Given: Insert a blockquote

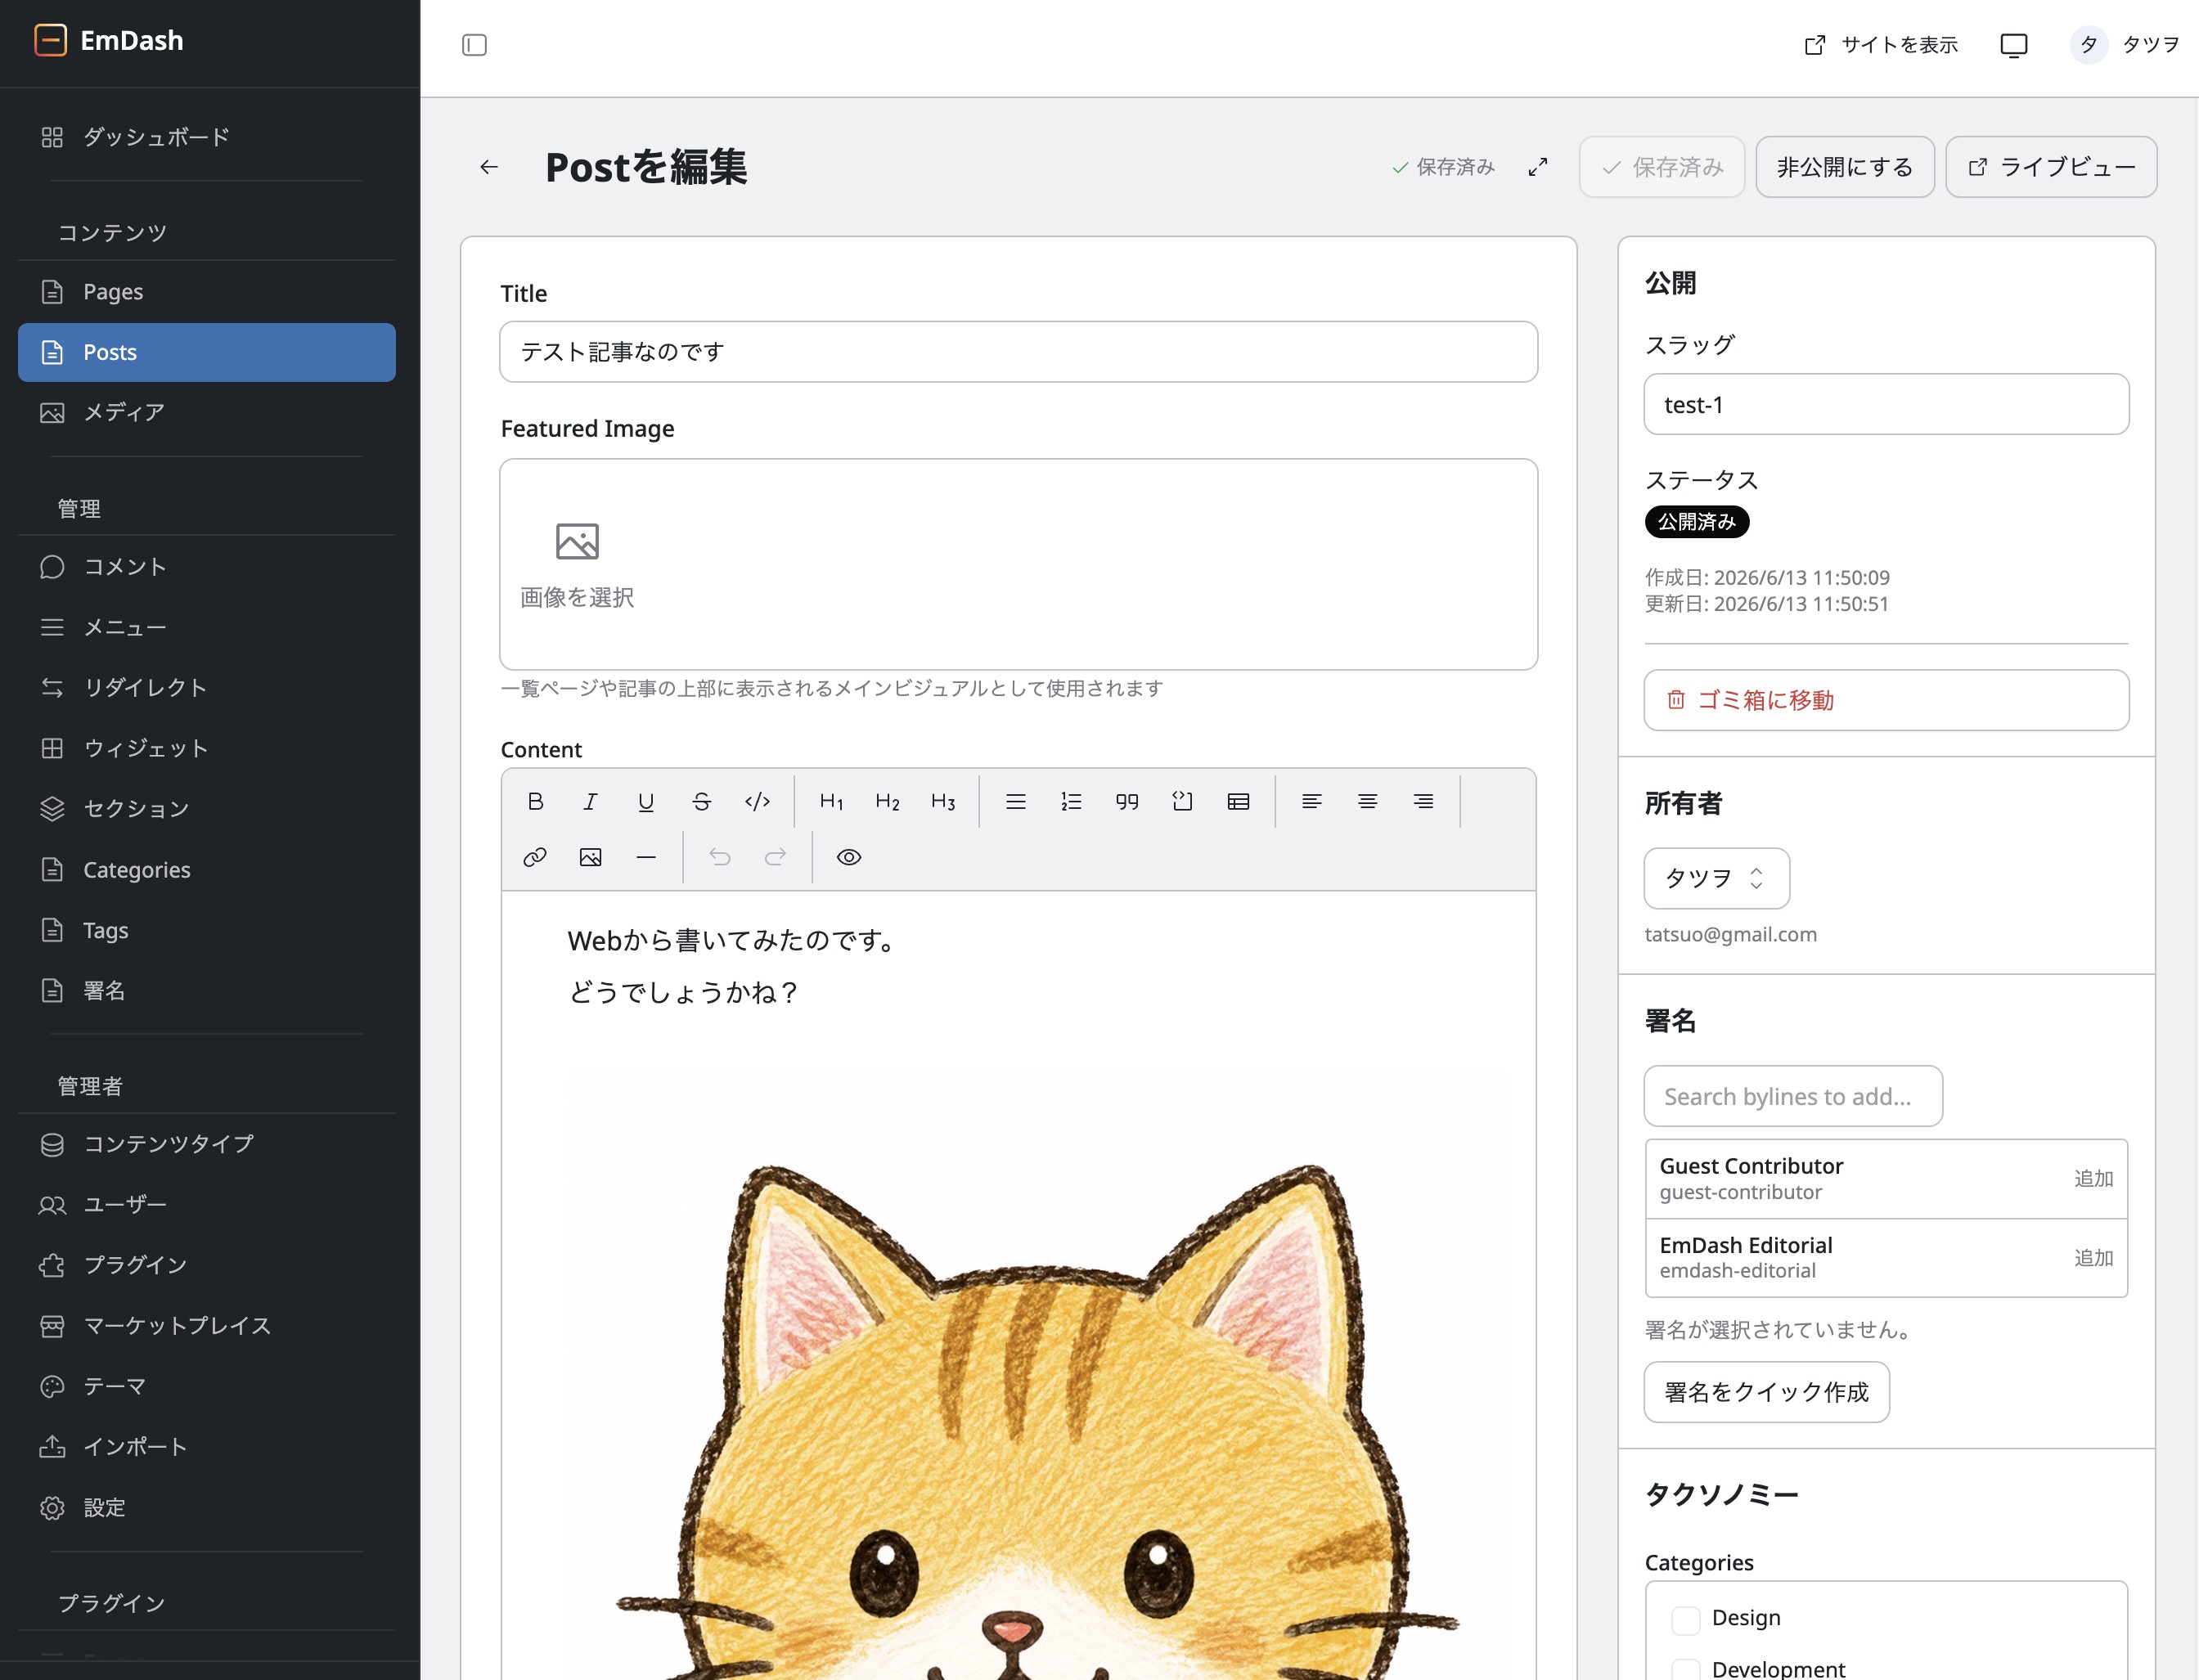Looking at the screenshot, I should 1127,801.
